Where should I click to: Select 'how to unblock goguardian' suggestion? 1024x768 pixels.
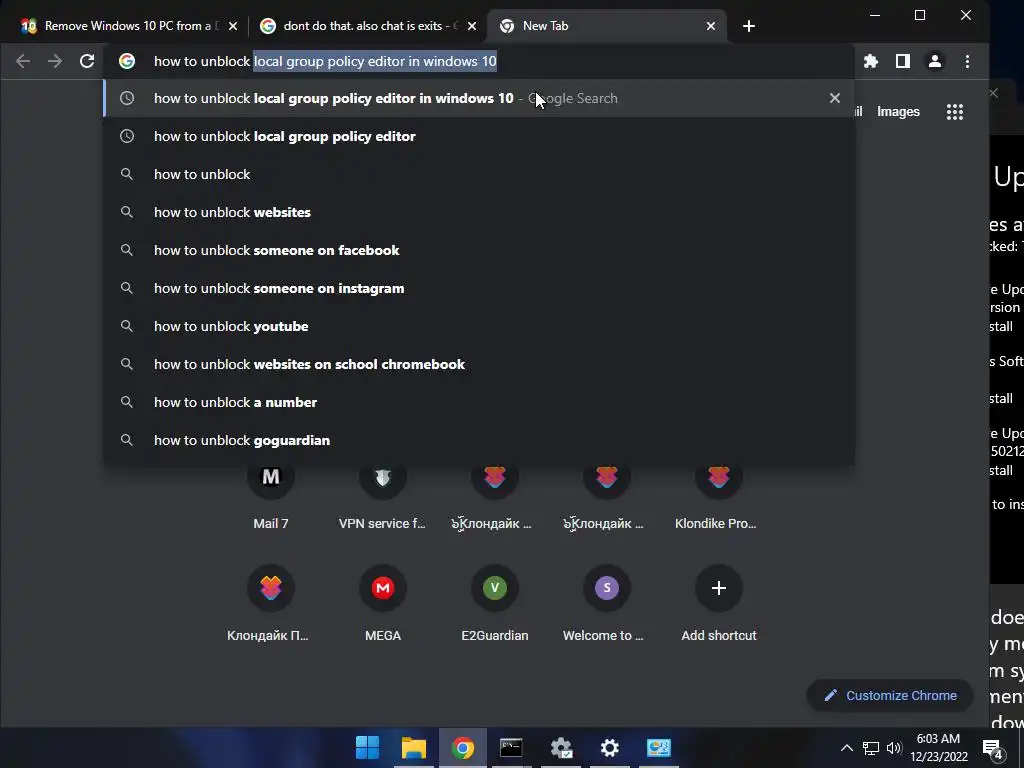(x=479, y=440)
